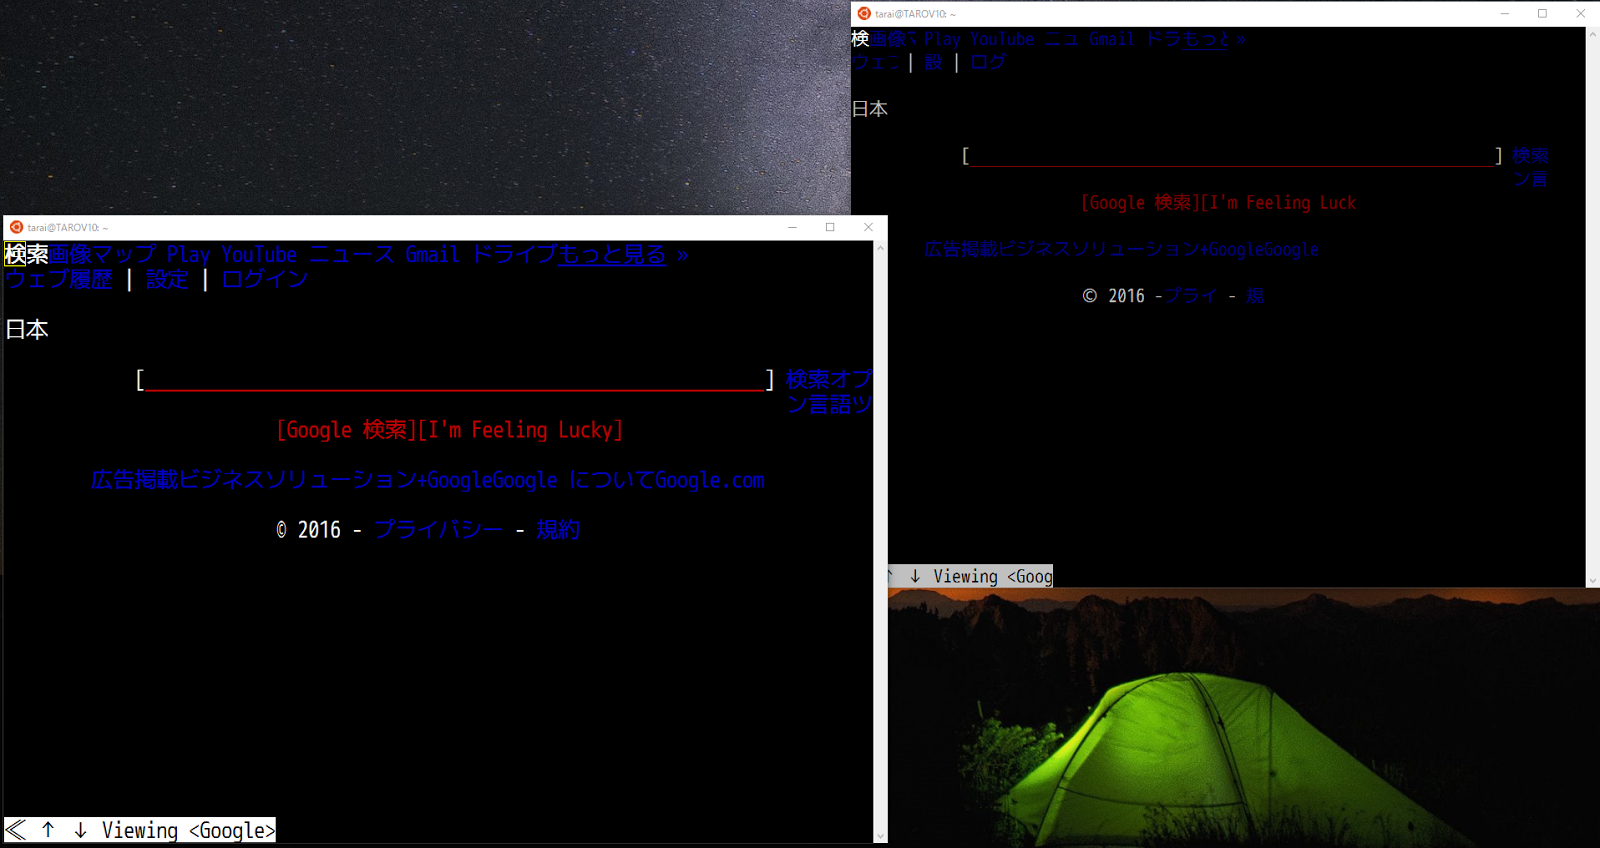Open ビジネスソリューション link in back window
Image resolution: width=1600 pixels, height=848 pixels.
(x=1098, y=249)
